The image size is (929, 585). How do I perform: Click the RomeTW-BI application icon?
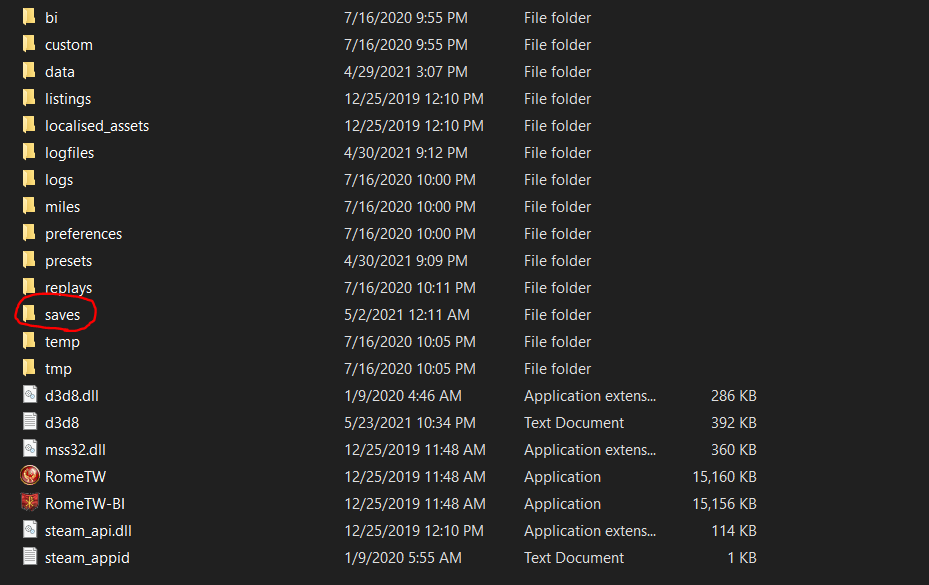[29, 504]
